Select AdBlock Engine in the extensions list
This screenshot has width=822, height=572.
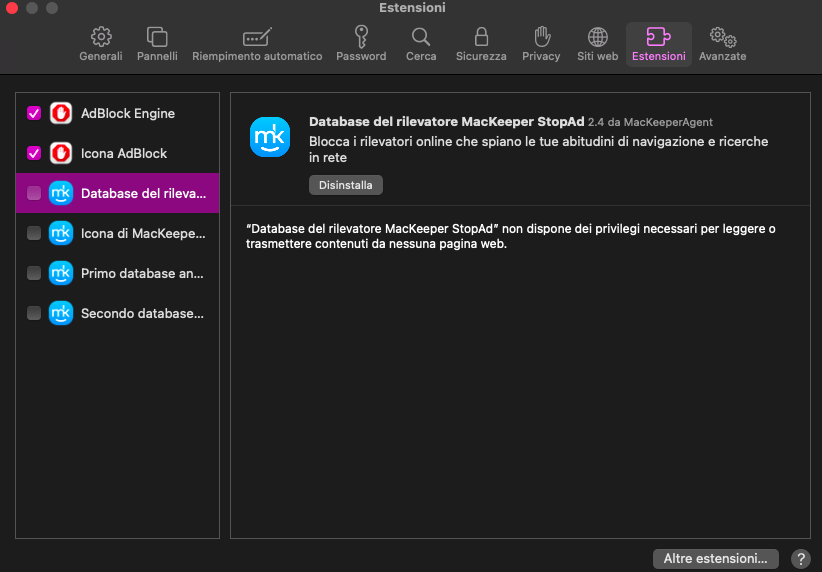coord(117,113)
